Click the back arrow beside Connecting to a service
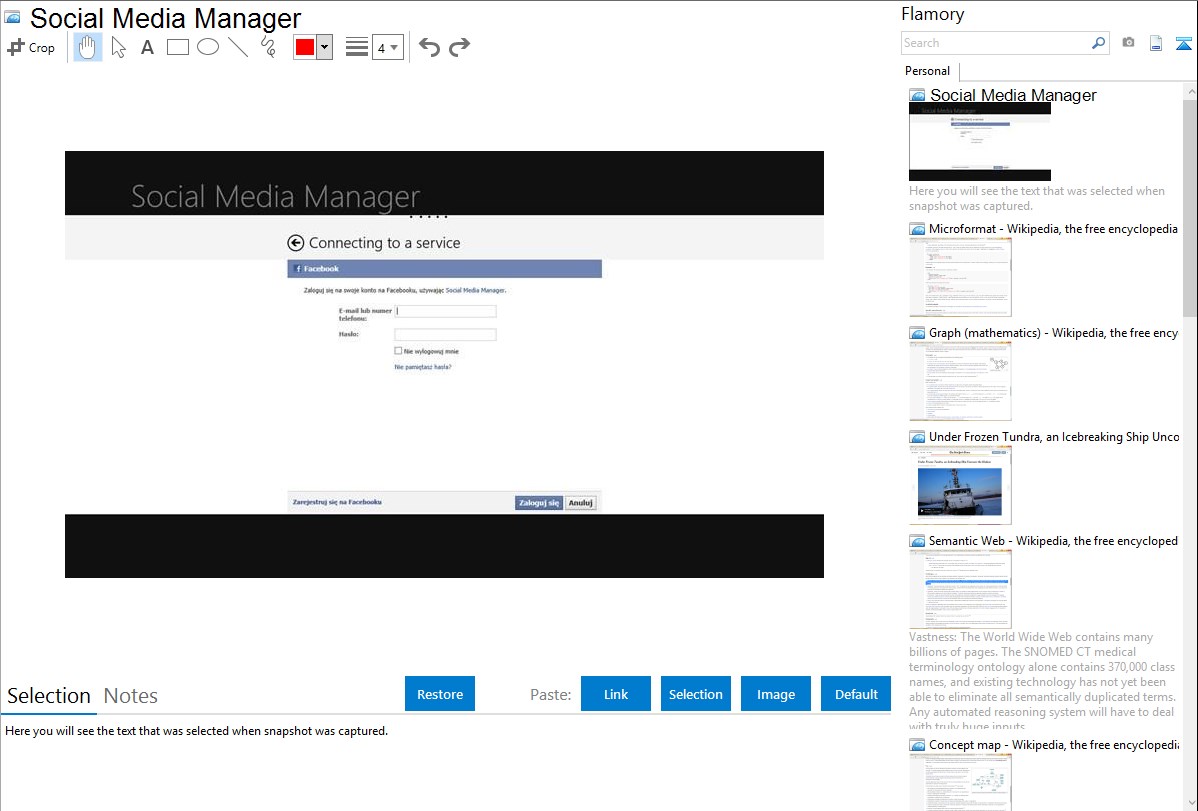Image resolution: width=1198 pixels, height=811 pixels. pos(296,243)
